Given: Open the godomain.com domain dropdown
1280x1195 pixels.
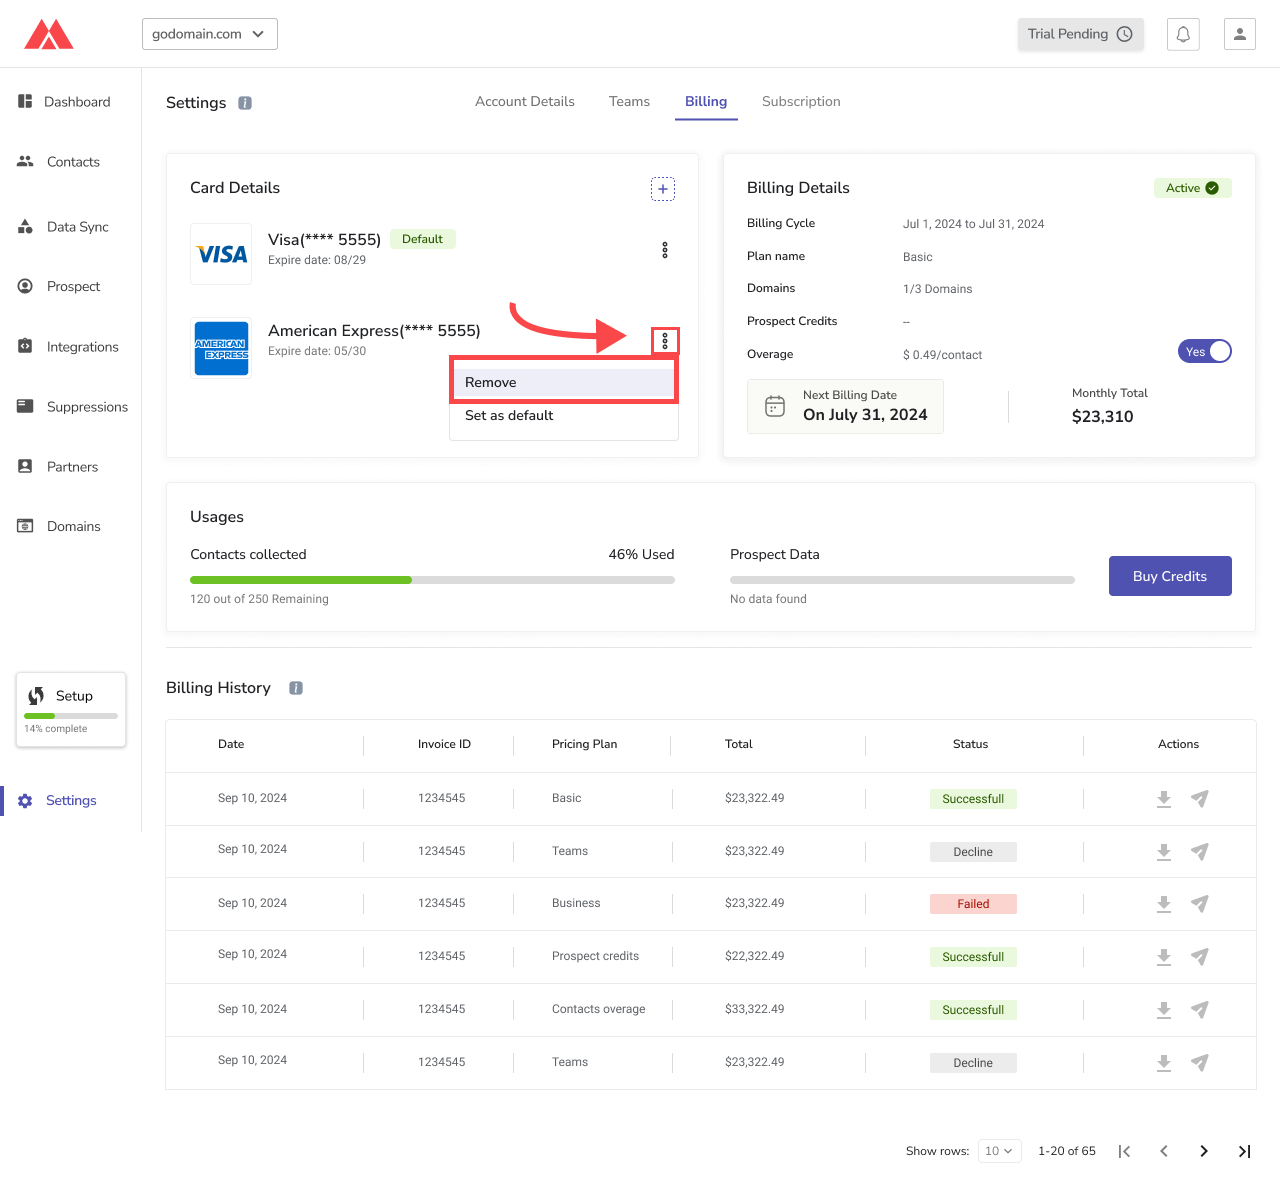Looking at the screenshot, I should [210, 34].
